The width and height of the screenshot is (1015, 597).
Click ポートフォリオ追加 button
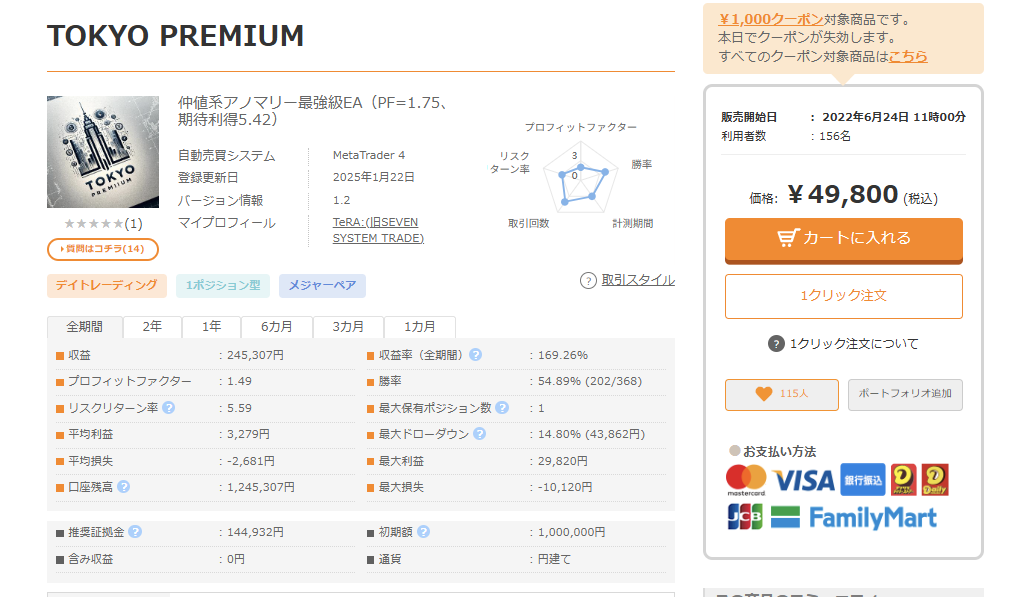pos(905,394)
